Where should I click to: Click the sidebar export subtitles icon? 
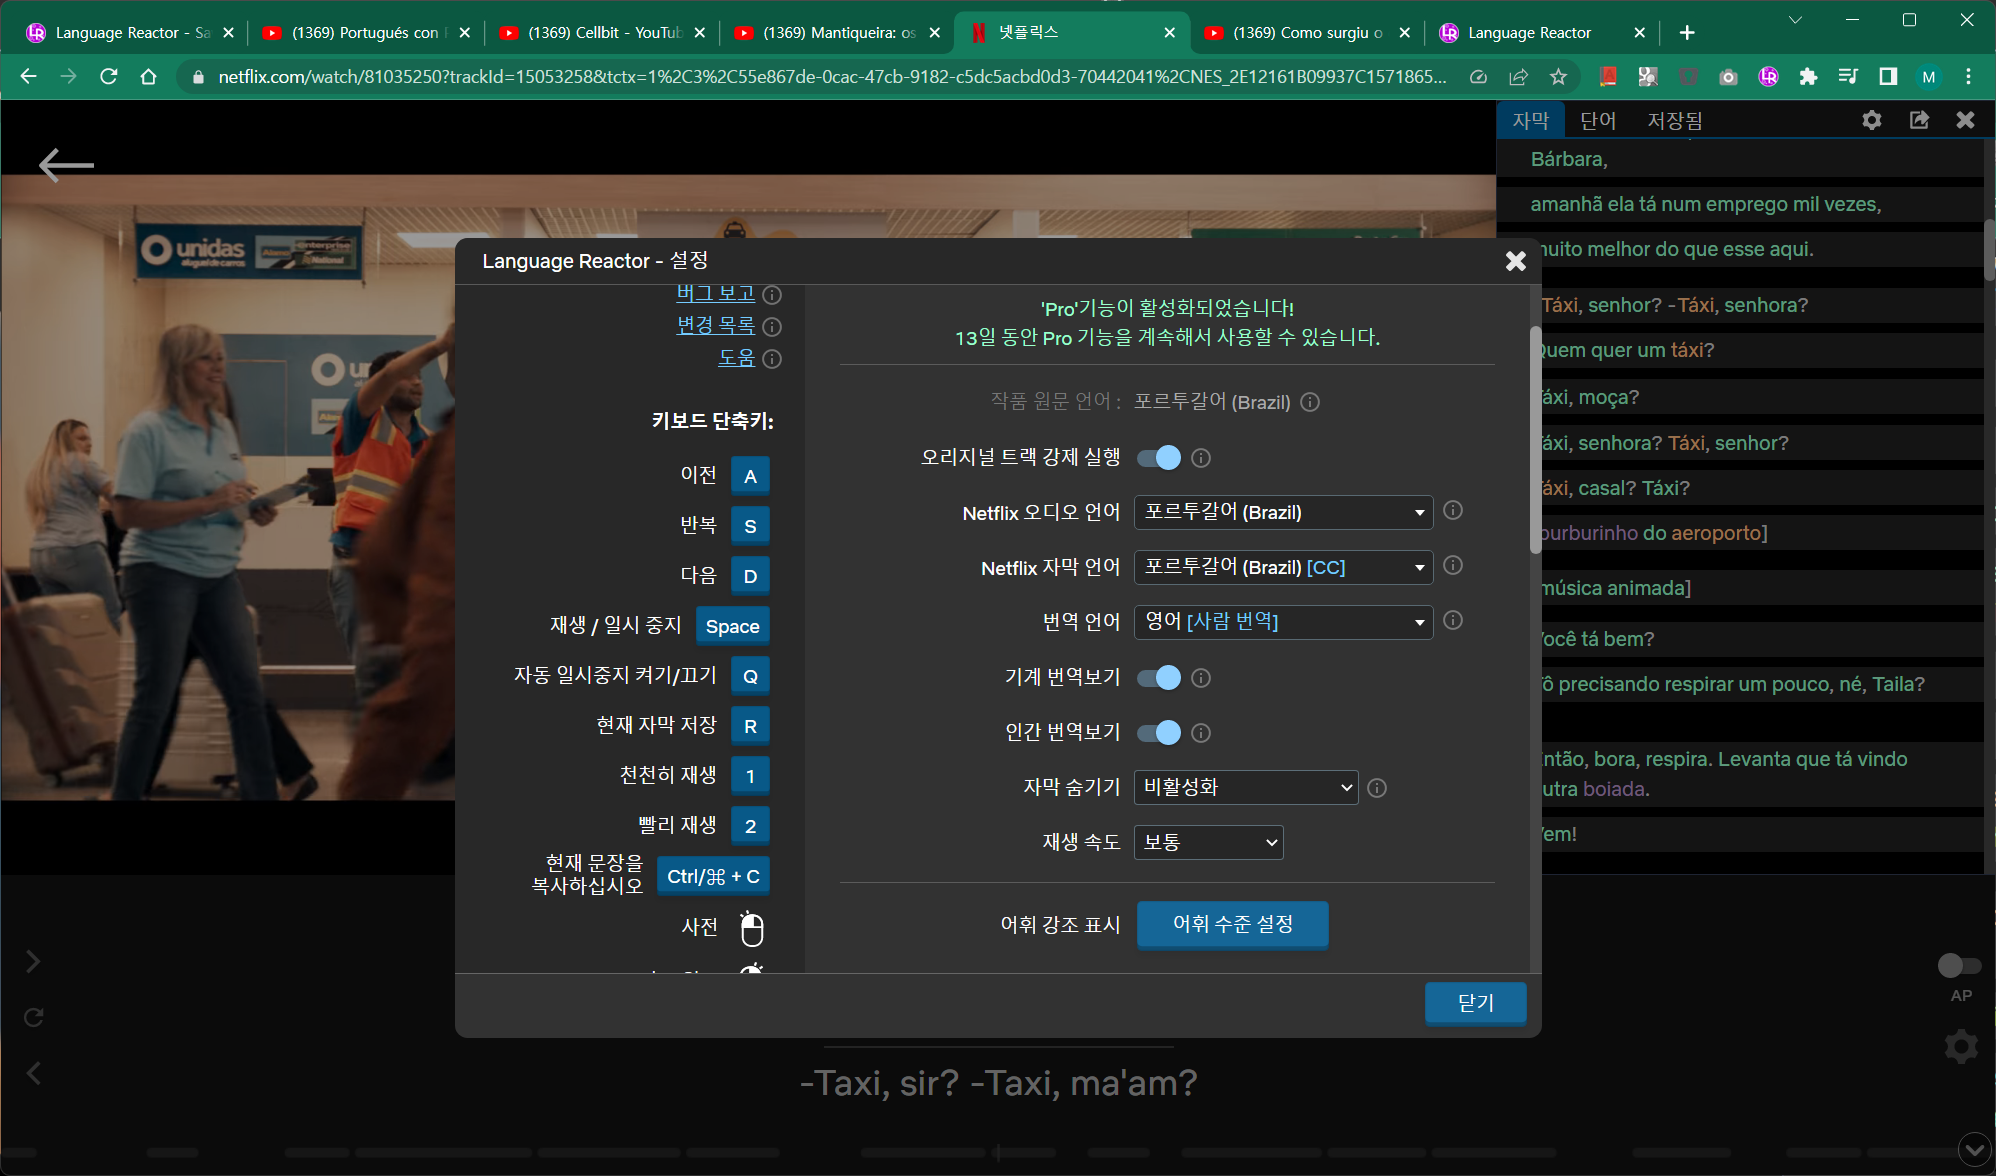tap(1919, 120)
